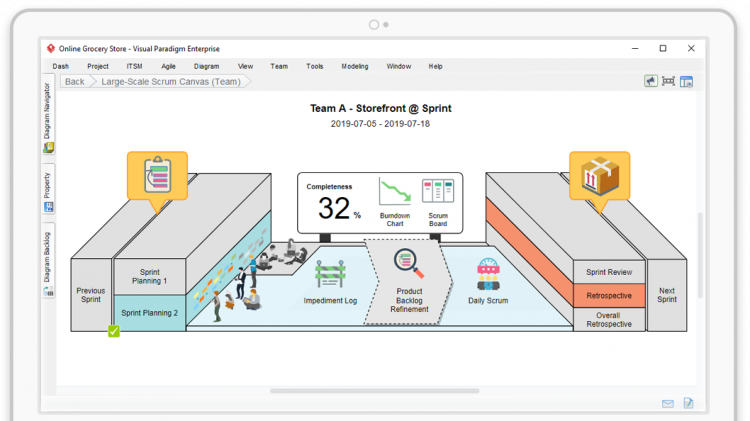Click the product increment box icon

click(599, 174)
